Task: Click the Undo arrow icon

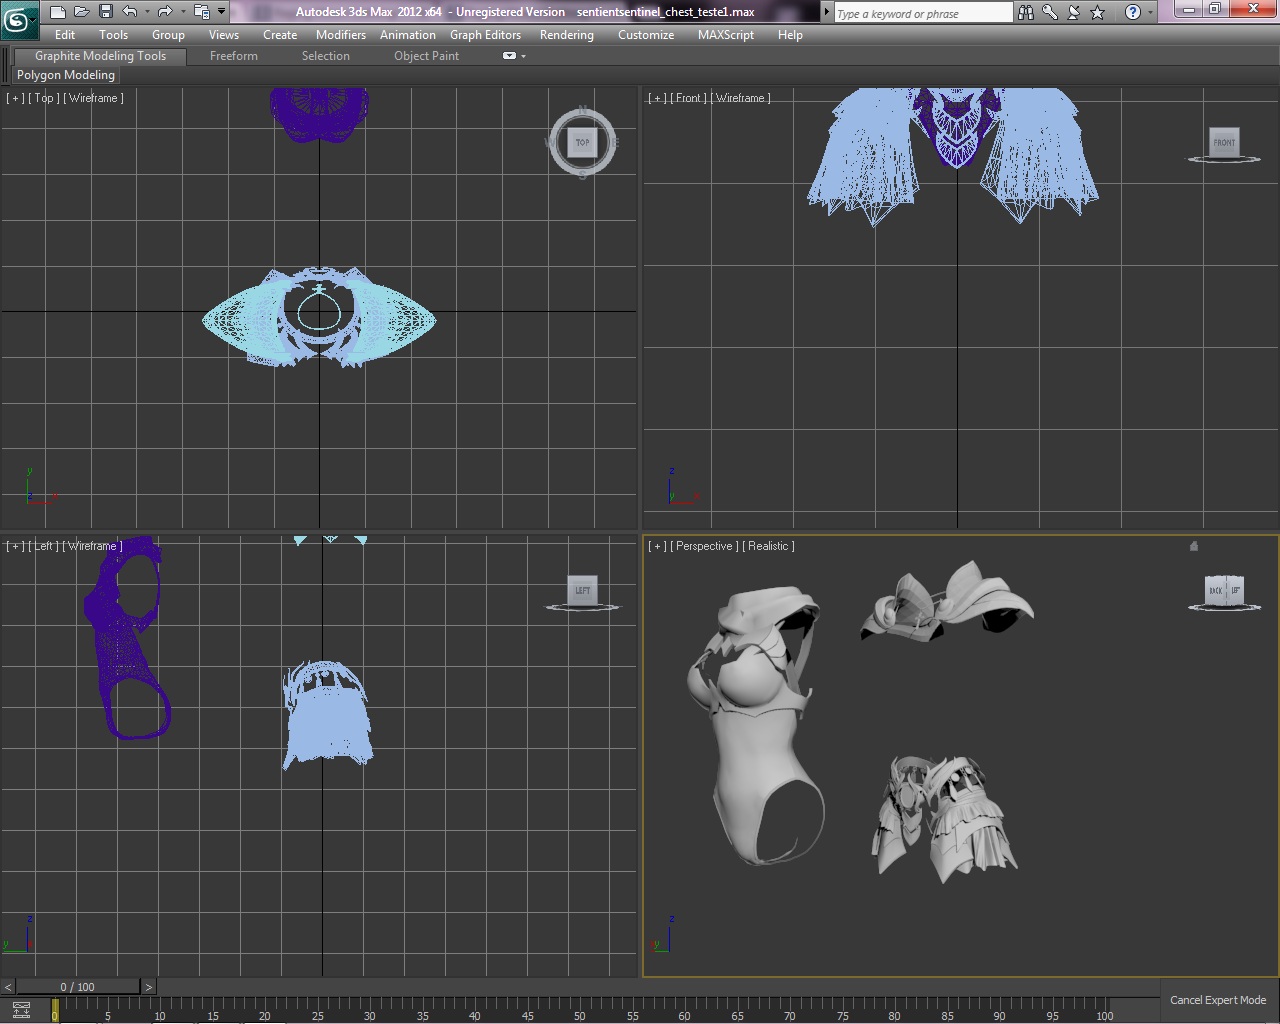Action: tap(130, 12)
